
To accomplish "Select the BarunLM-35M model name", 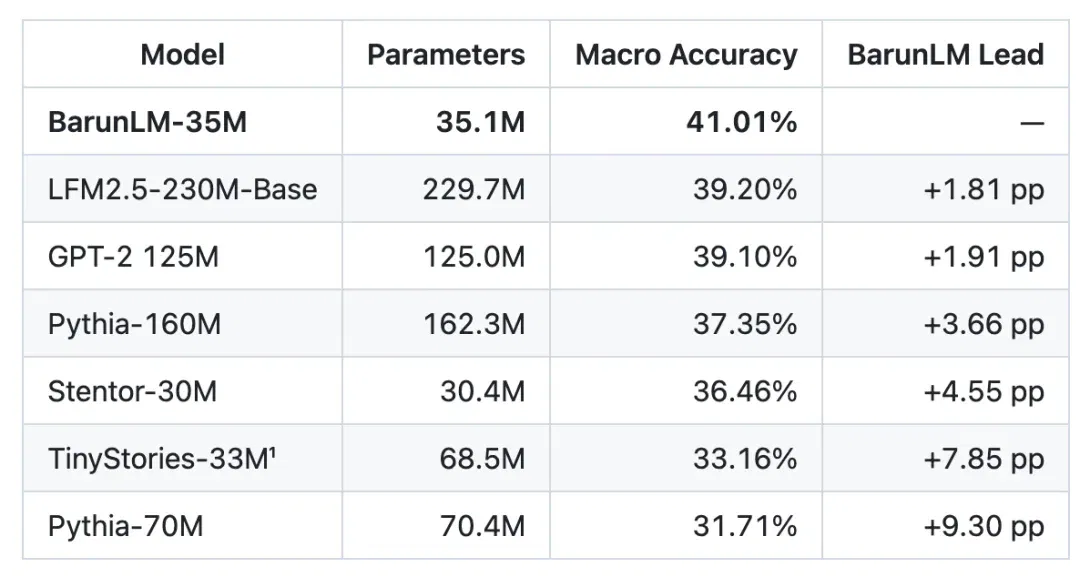I will click(147, 122).
